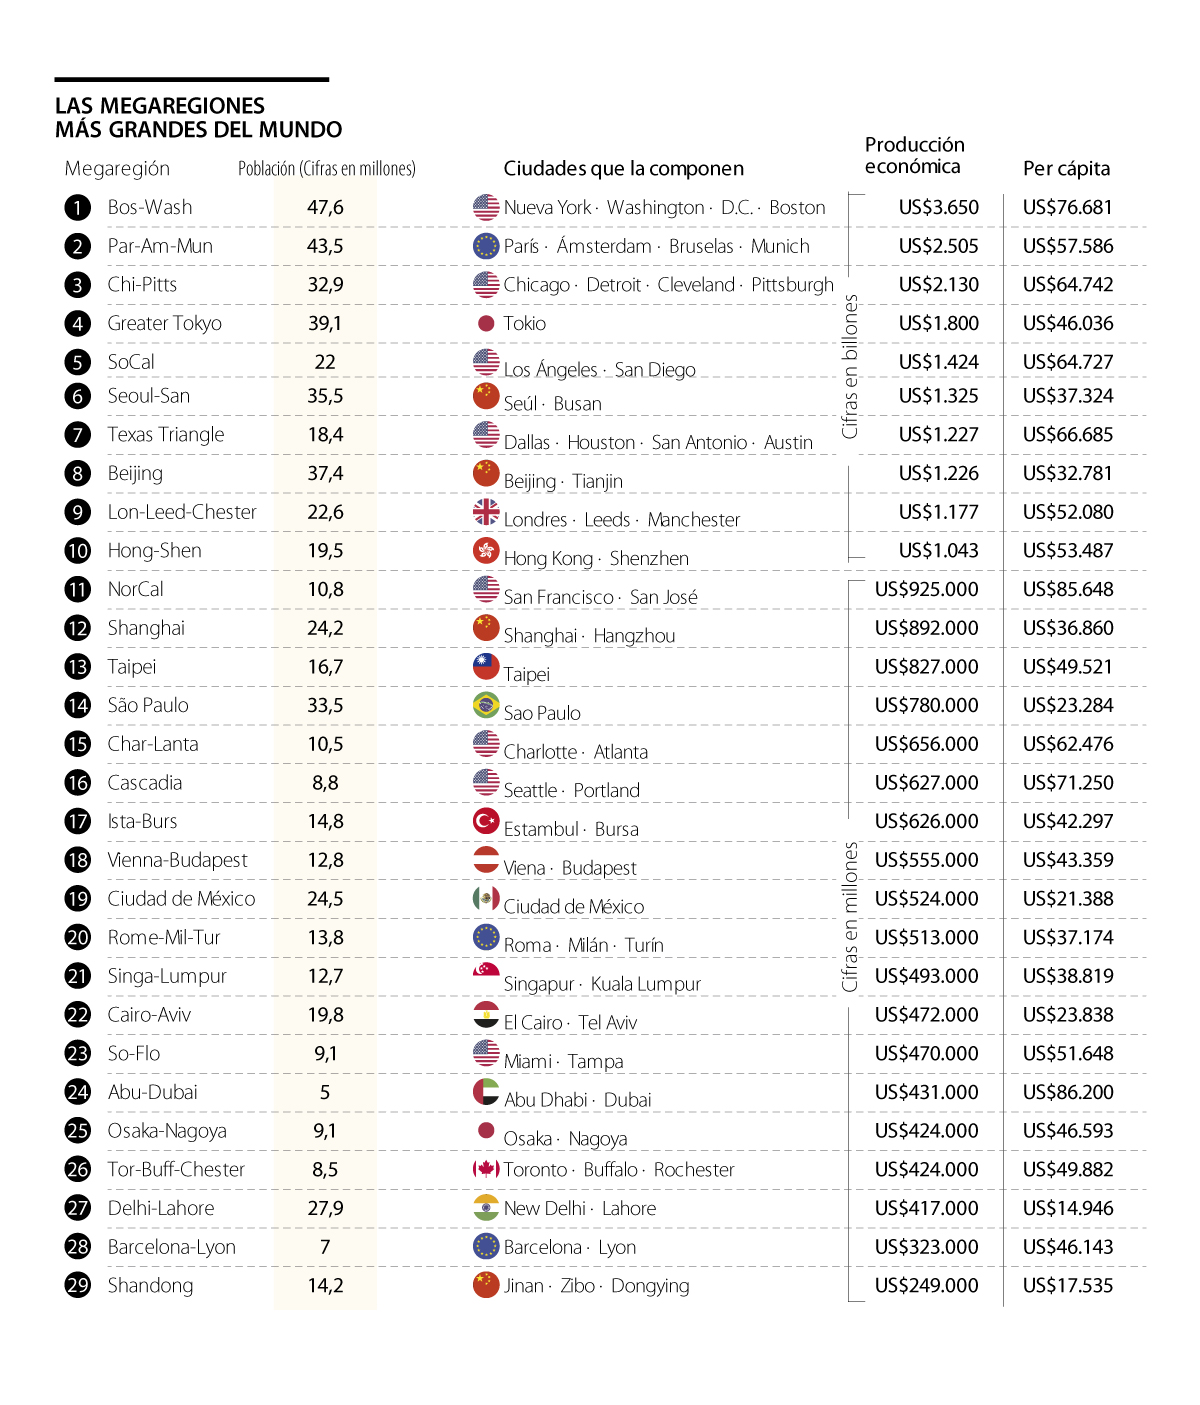Select the Turkey flag beside Estambul
This screenshot has height=1405, width=1200.
point(486,821)
